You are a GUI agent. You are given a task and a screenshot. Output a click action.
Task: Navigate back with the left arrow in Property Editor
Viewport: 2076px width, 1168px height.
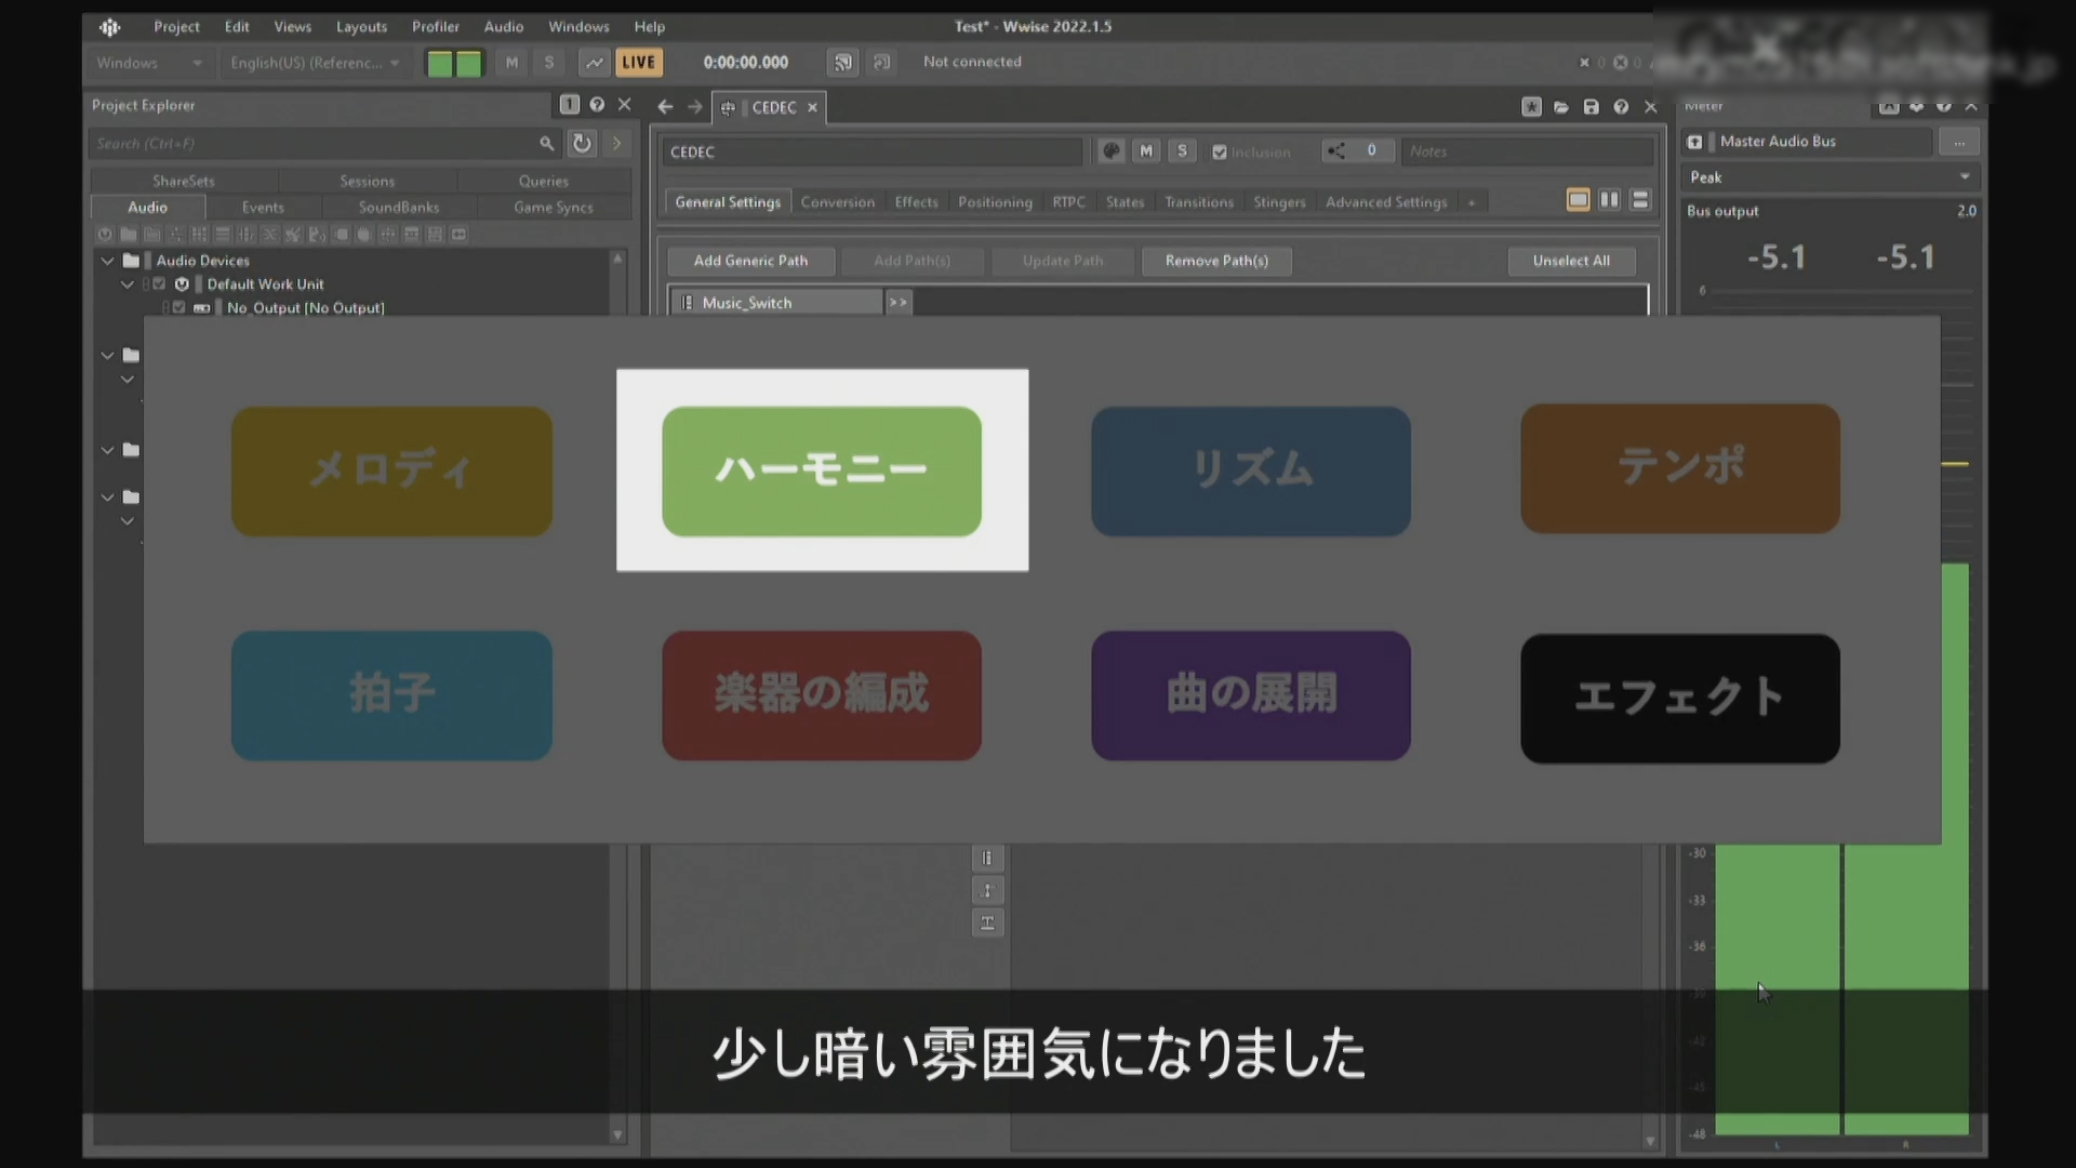(665, 107)
